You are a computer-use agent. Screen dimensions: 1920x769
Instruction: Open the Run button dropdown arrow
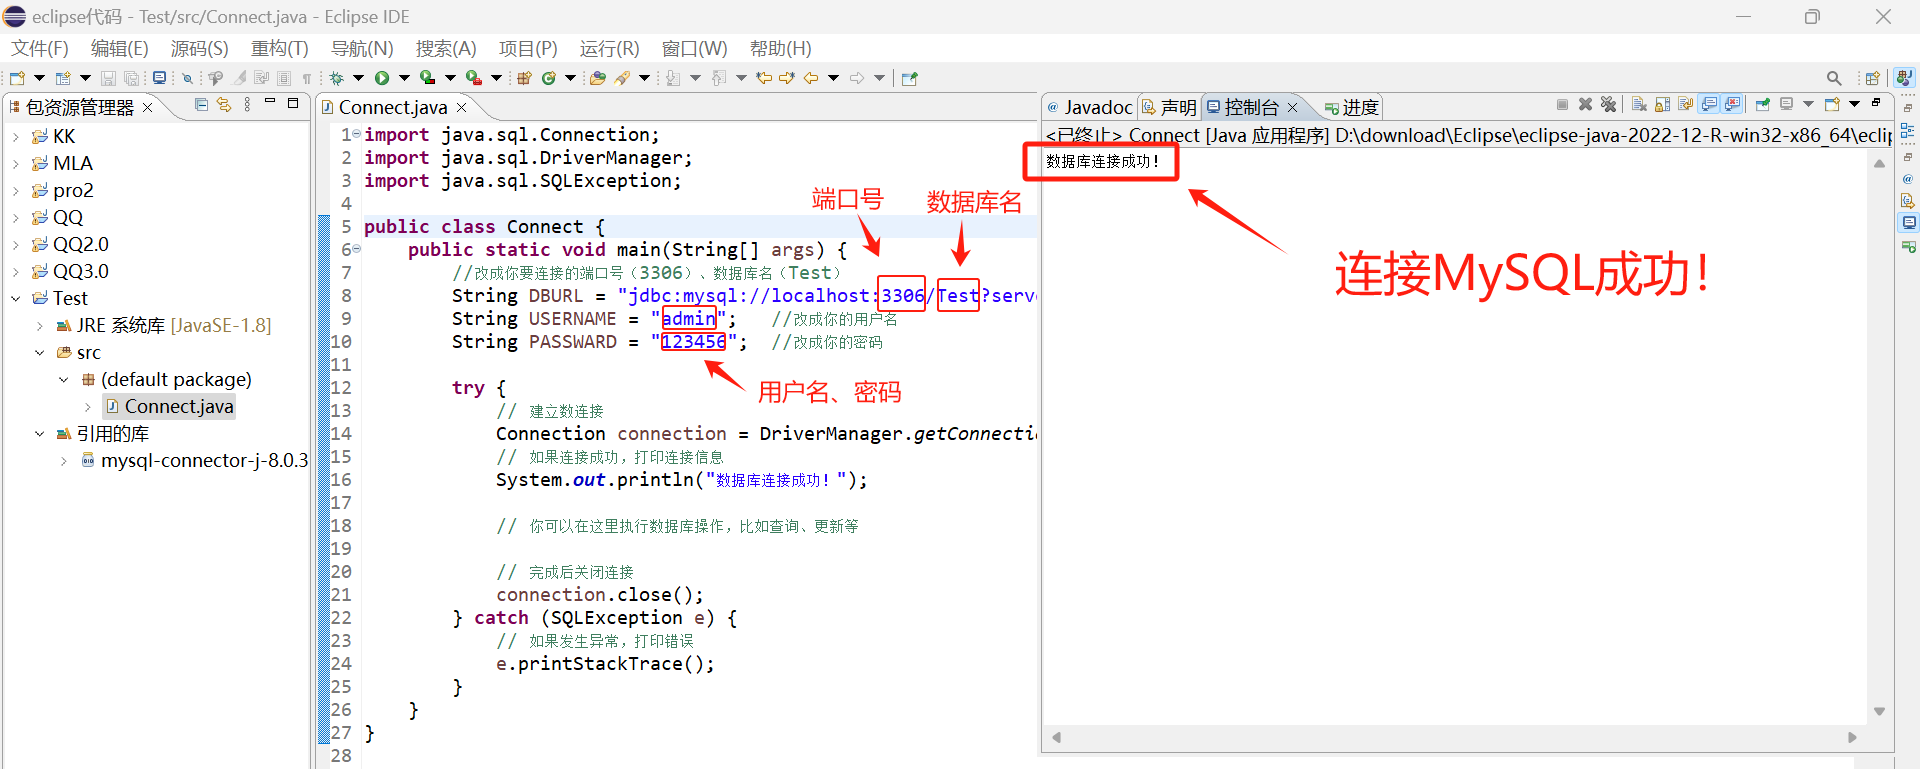pyautogui.click(x=404, y=78)
